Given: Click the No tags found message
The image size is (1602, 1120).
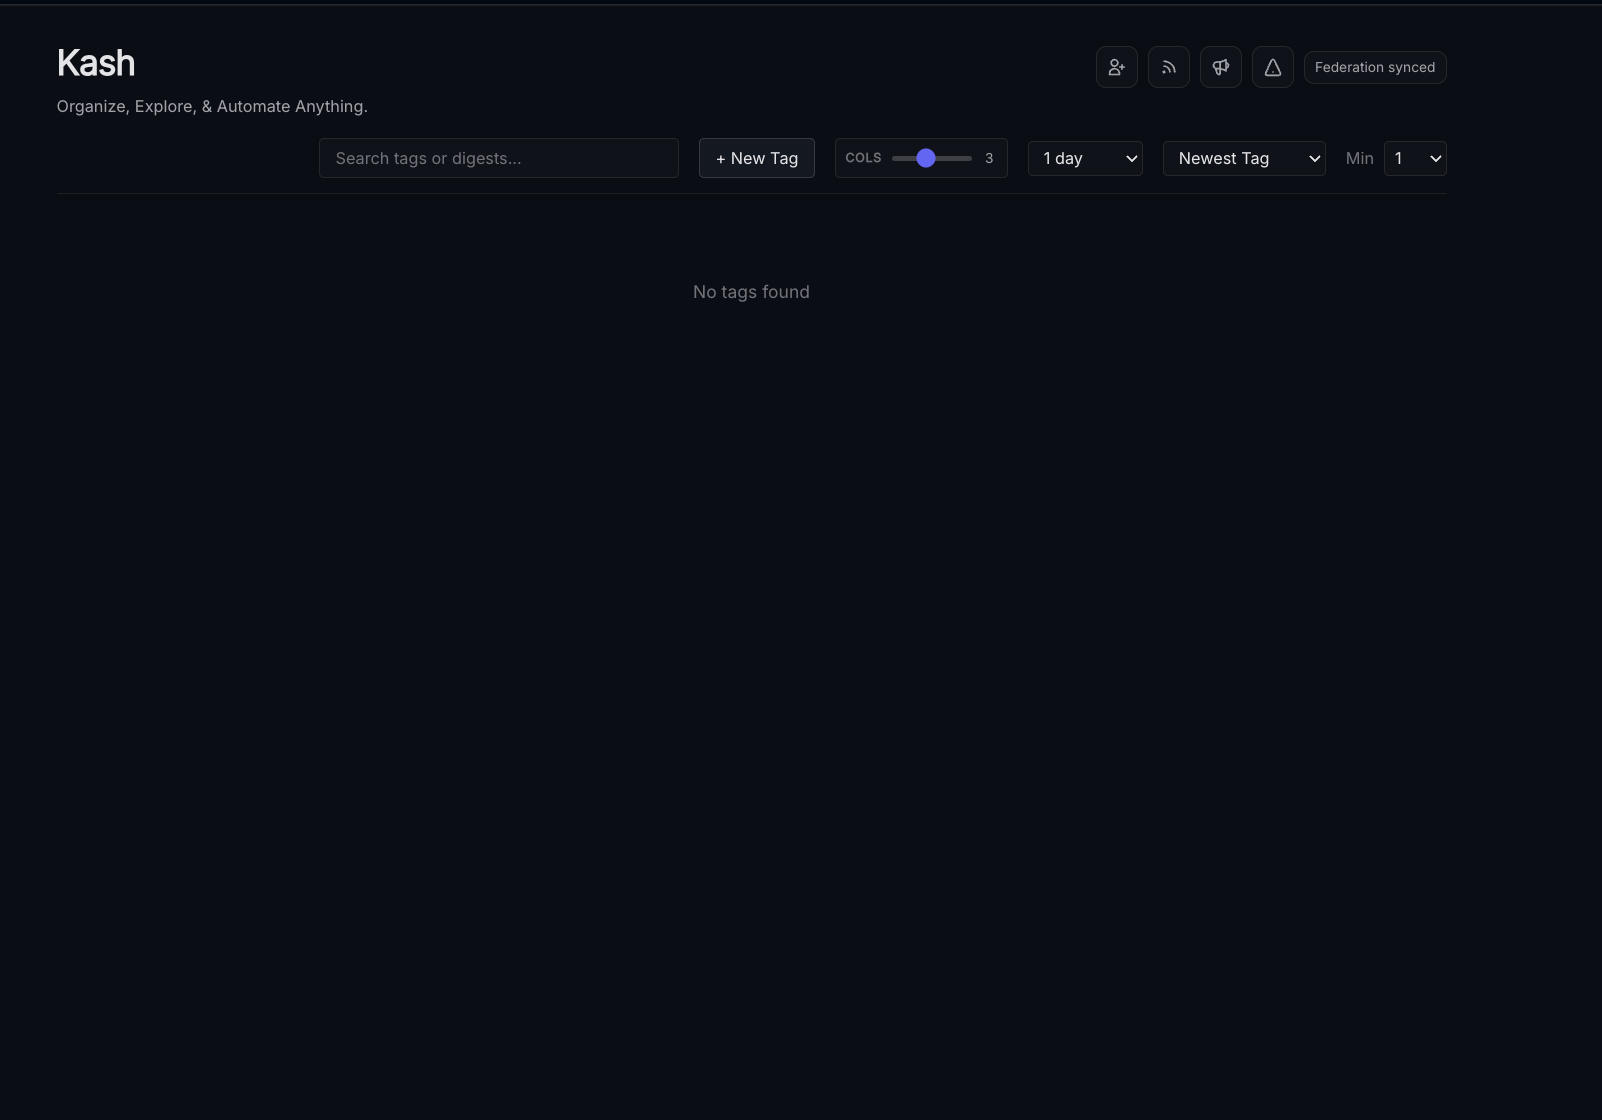Looking at the screenshot, I should coord(751,292).
